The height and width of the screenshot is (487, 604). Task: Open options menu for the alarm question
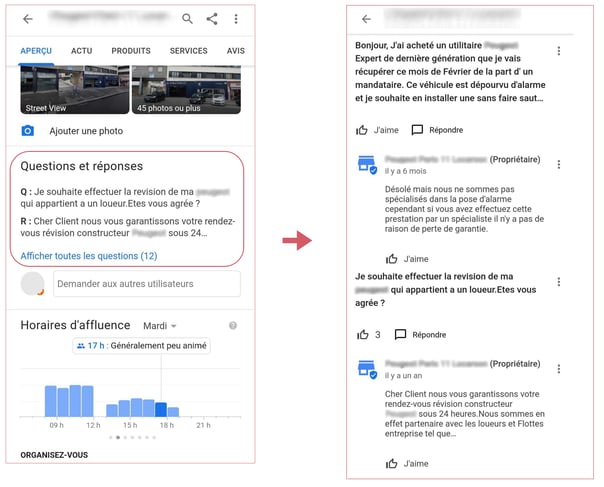coord(559,51)
